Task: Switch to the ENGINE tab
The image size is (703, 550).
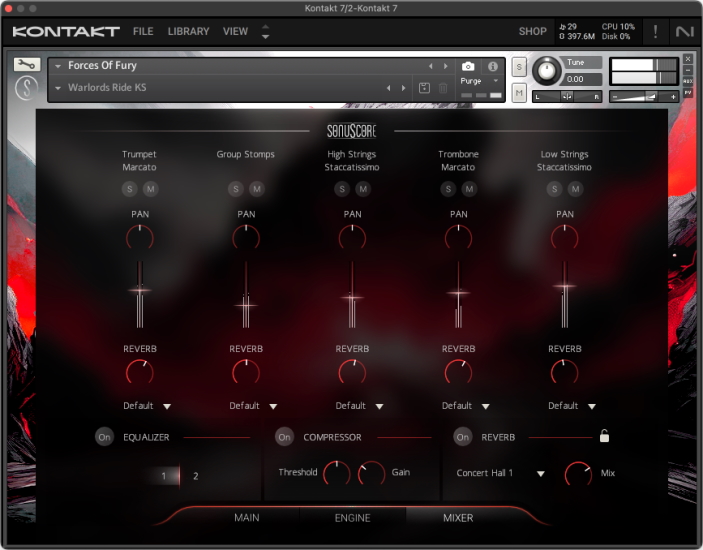Action: pos(352,518)
